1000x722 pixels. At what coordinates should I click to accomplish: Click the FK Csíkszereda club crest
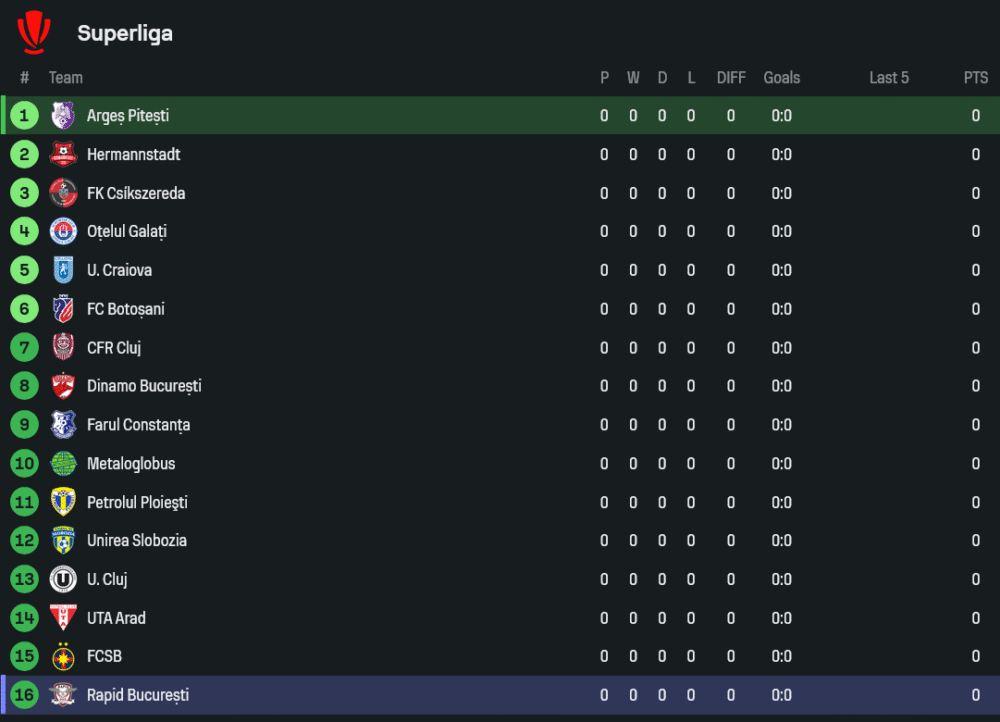pos(63,193)
